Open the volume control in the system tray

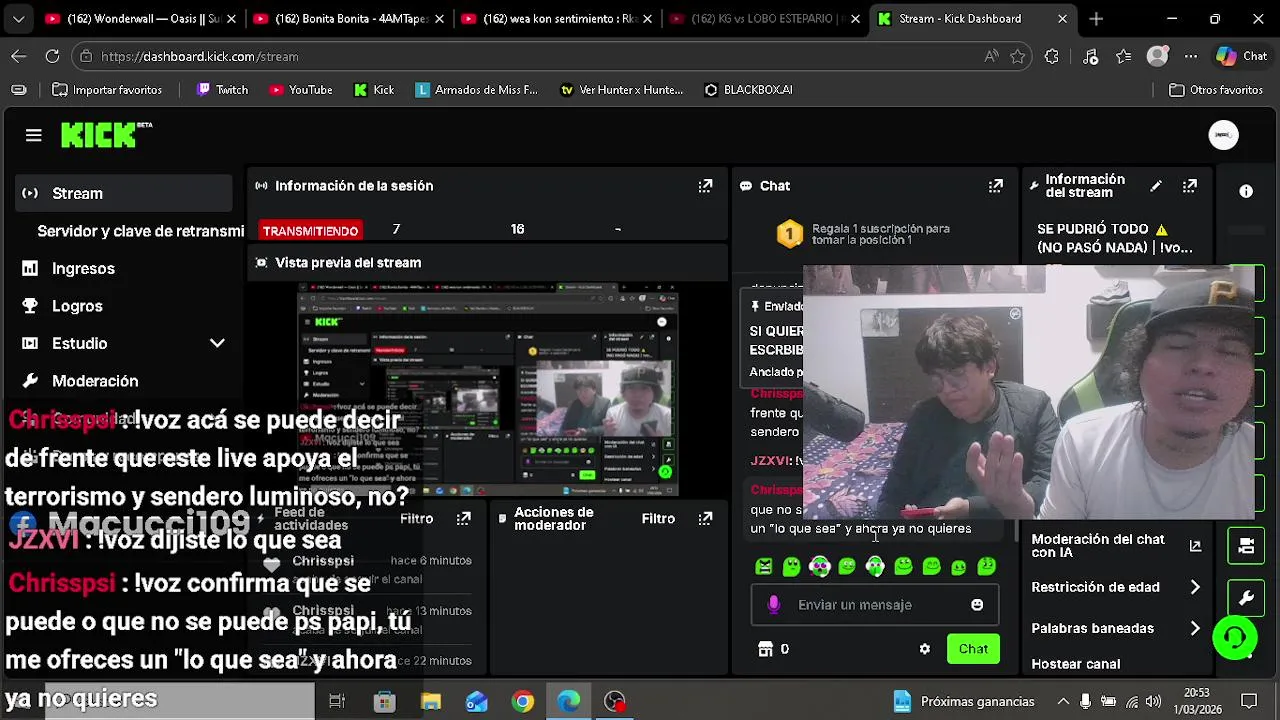(x=1153, y=702)
